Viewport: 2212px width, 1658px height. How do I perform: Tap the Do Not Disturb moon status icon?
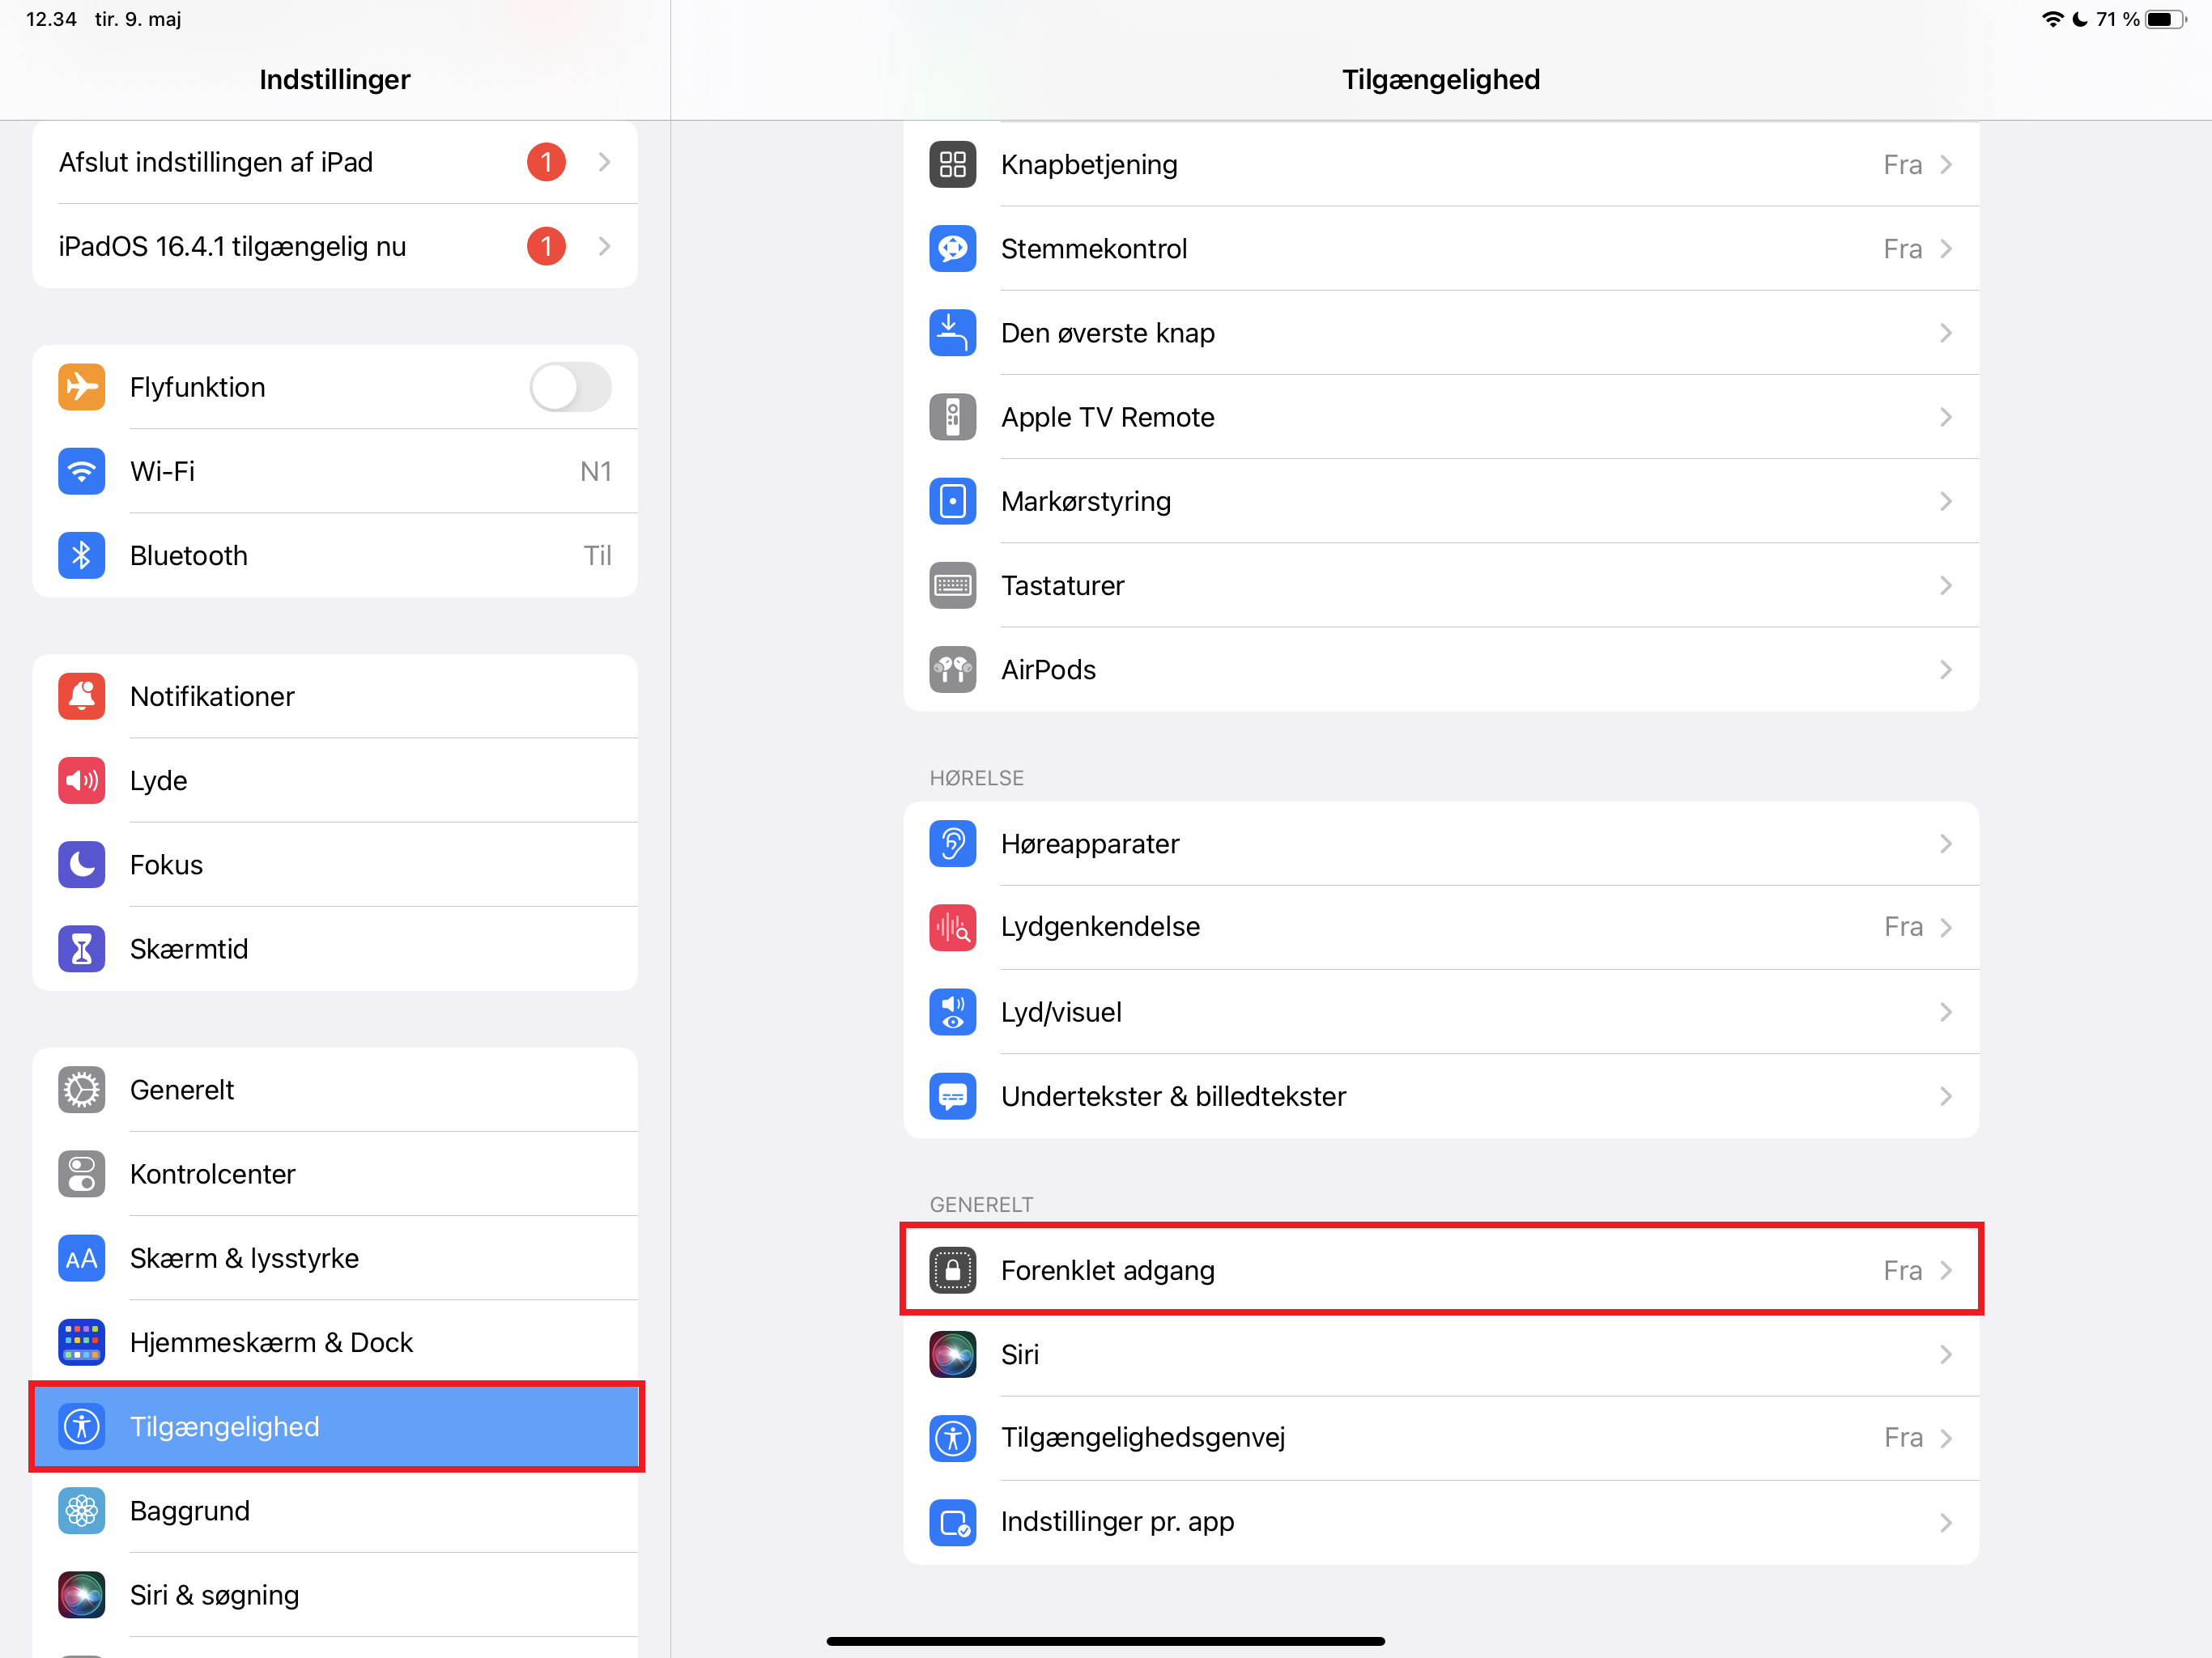2080,19
